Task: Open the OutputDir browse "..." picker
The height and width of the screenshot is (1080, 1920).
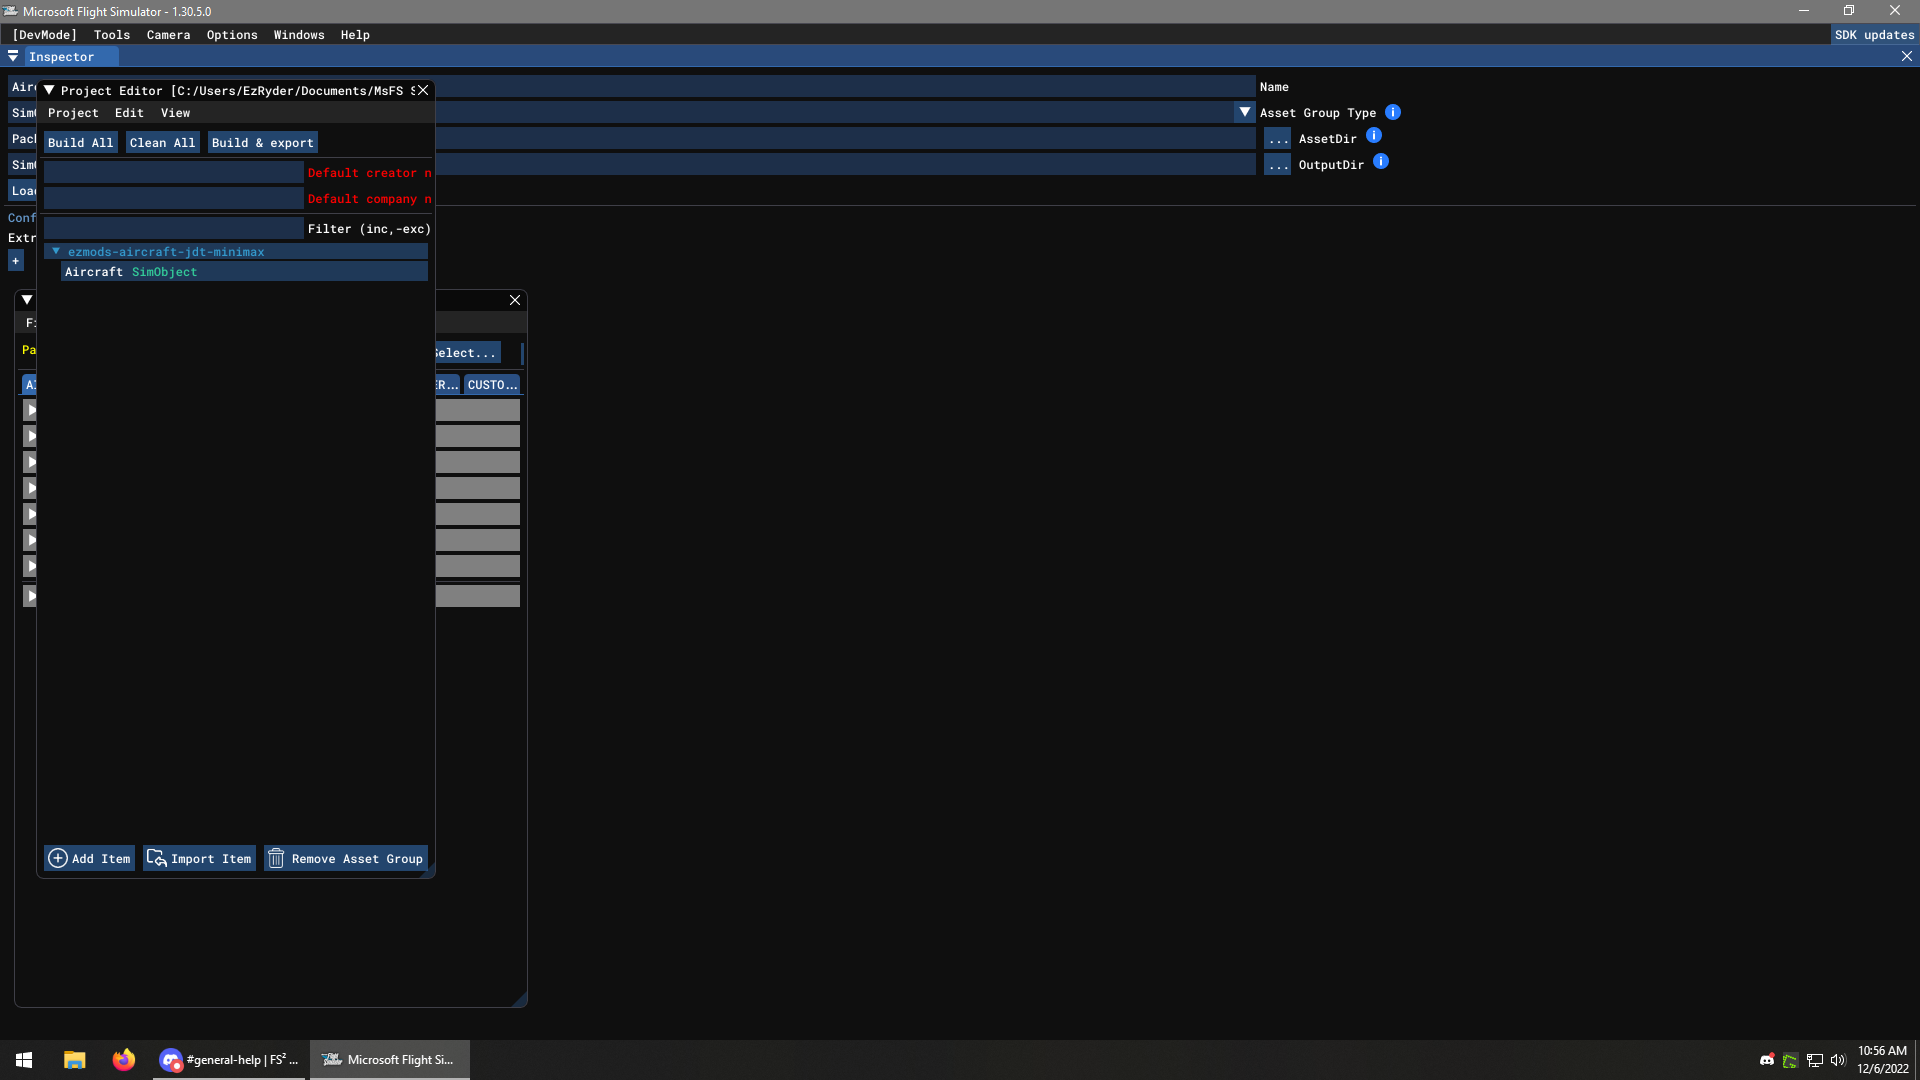Action: pyautogui.click(x=1277, y=165)
